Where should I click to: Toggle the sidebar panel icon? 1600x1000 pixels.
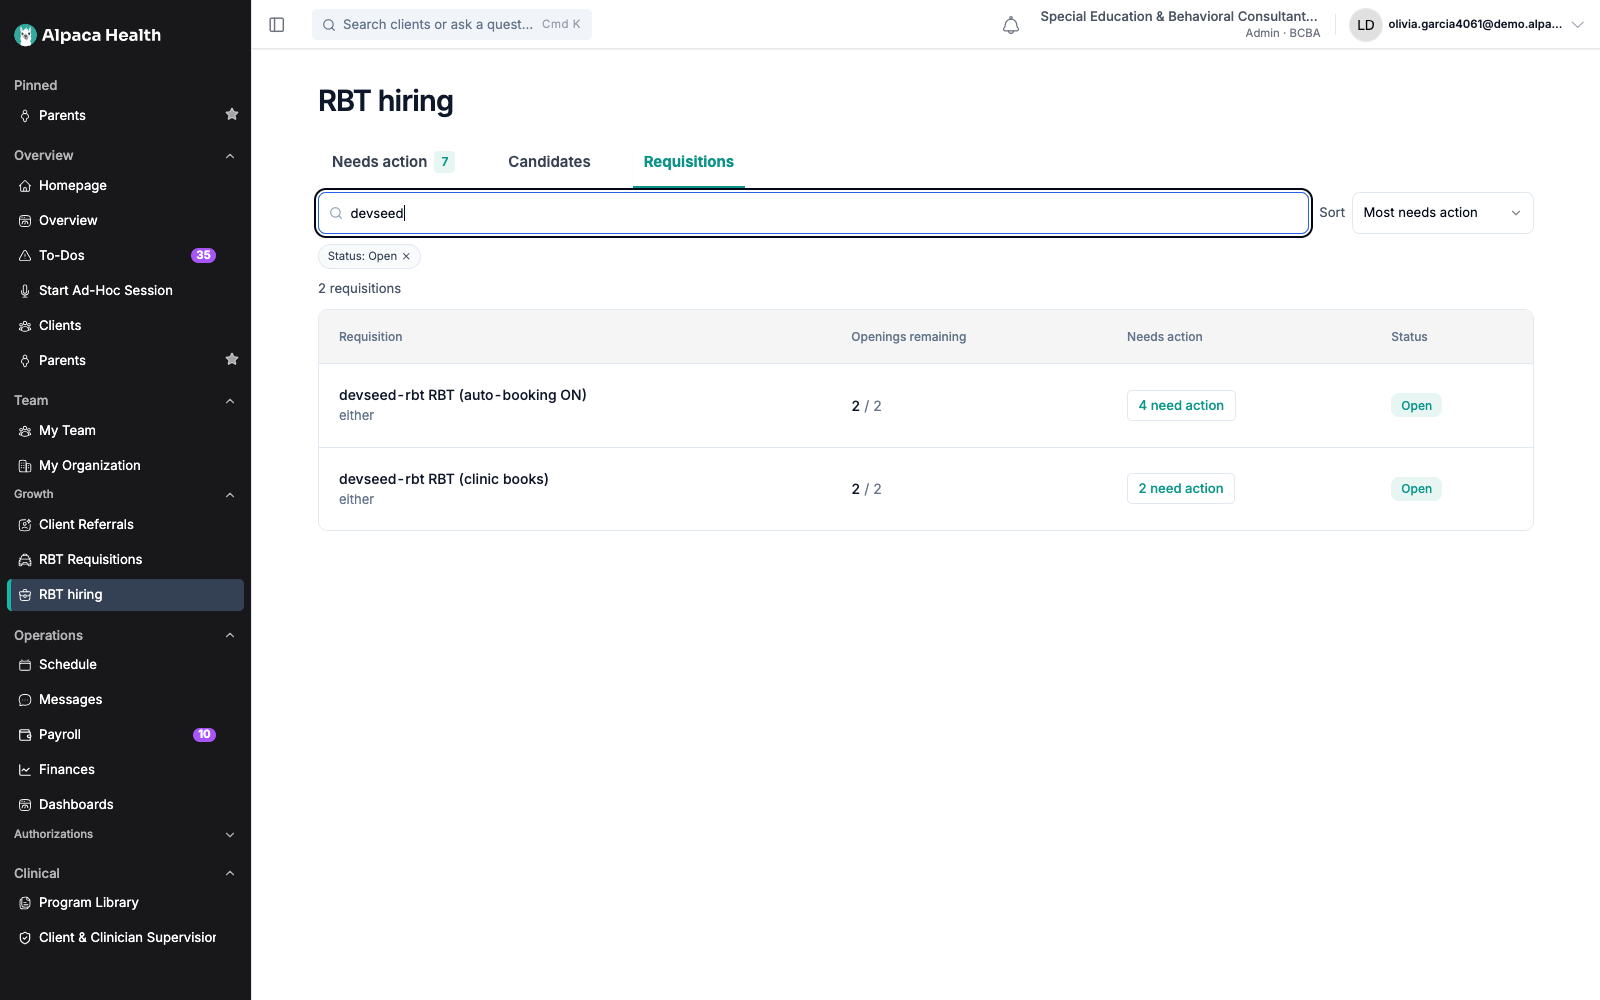[277, 25]
